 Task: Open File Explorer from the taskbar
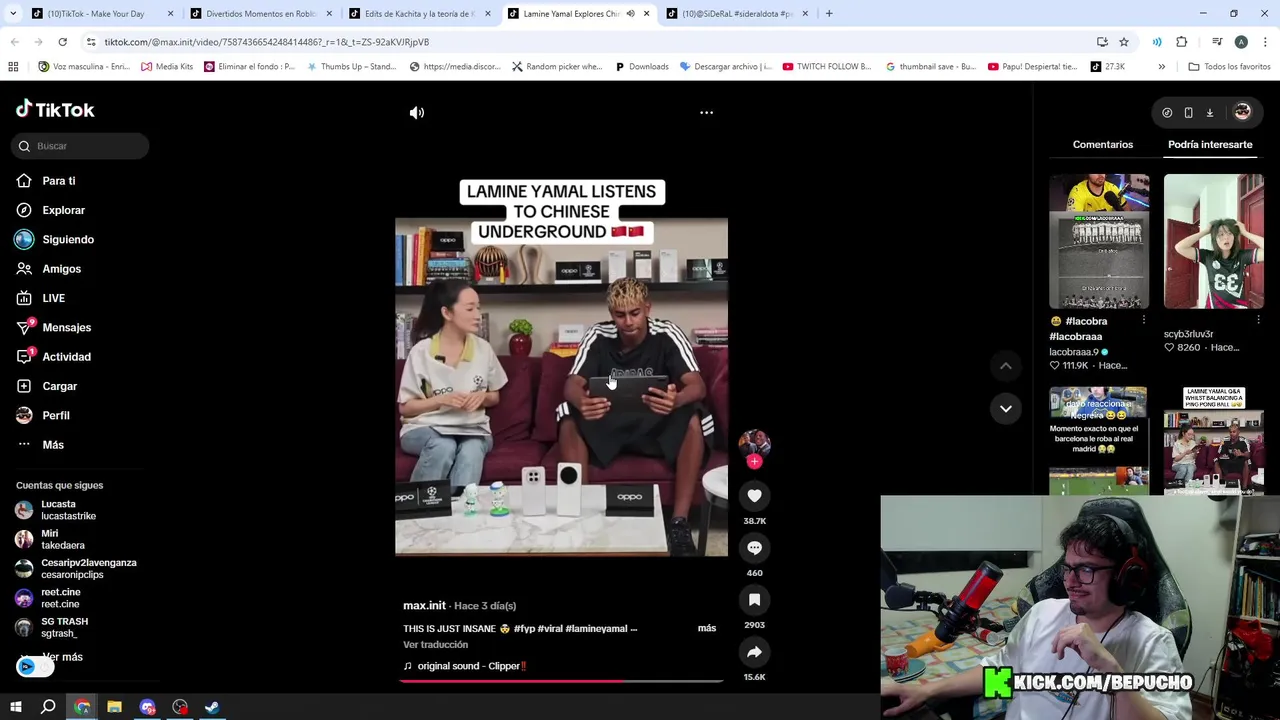coord(114,707)
